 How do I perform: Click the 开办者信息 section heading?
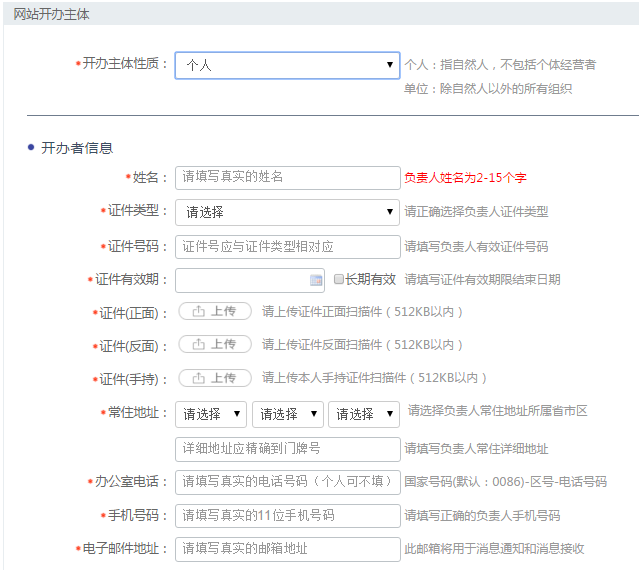(x=76, y=147)
